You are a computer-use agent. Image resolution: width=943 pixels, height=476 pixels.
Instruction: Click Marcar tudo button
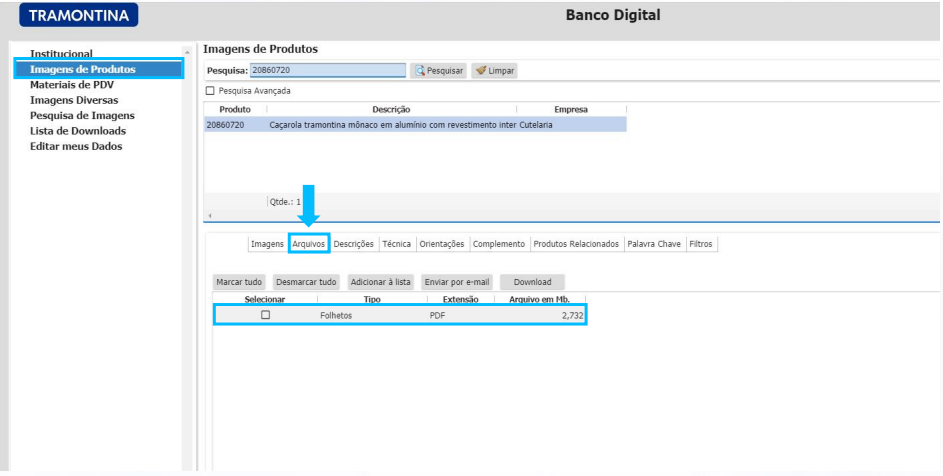click(239, 282)
